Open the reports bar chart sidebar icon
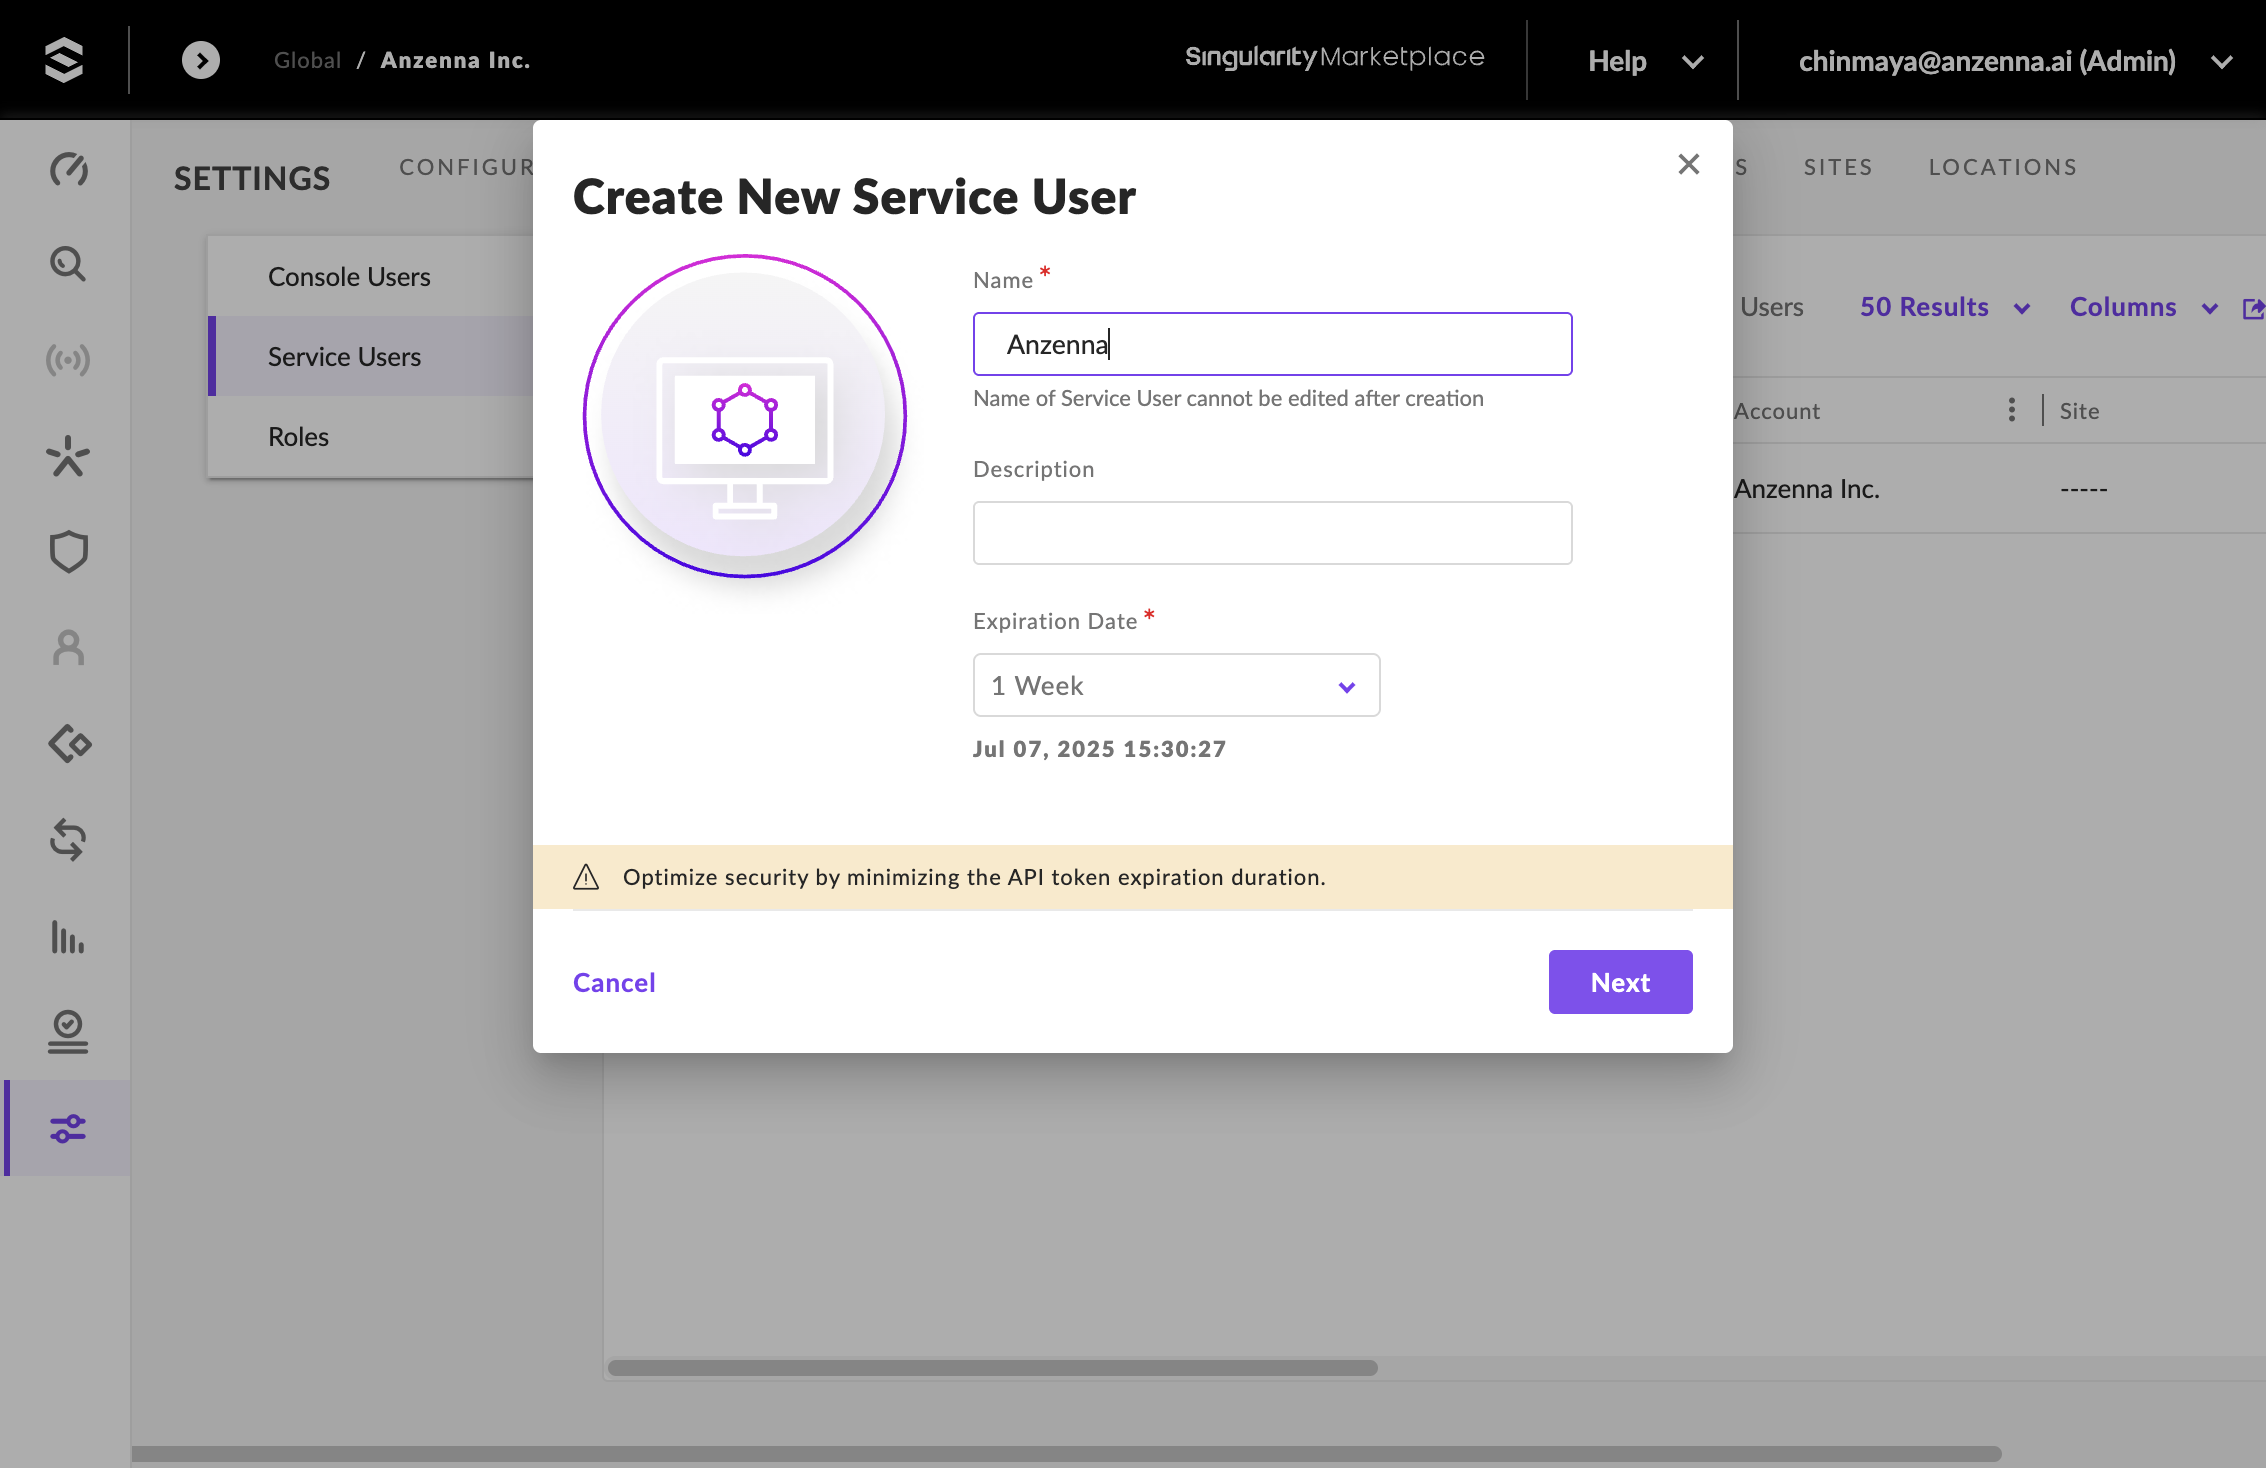Image resolution: width=2266 pixels, height=1468 pixels. [x=68, y=938]
